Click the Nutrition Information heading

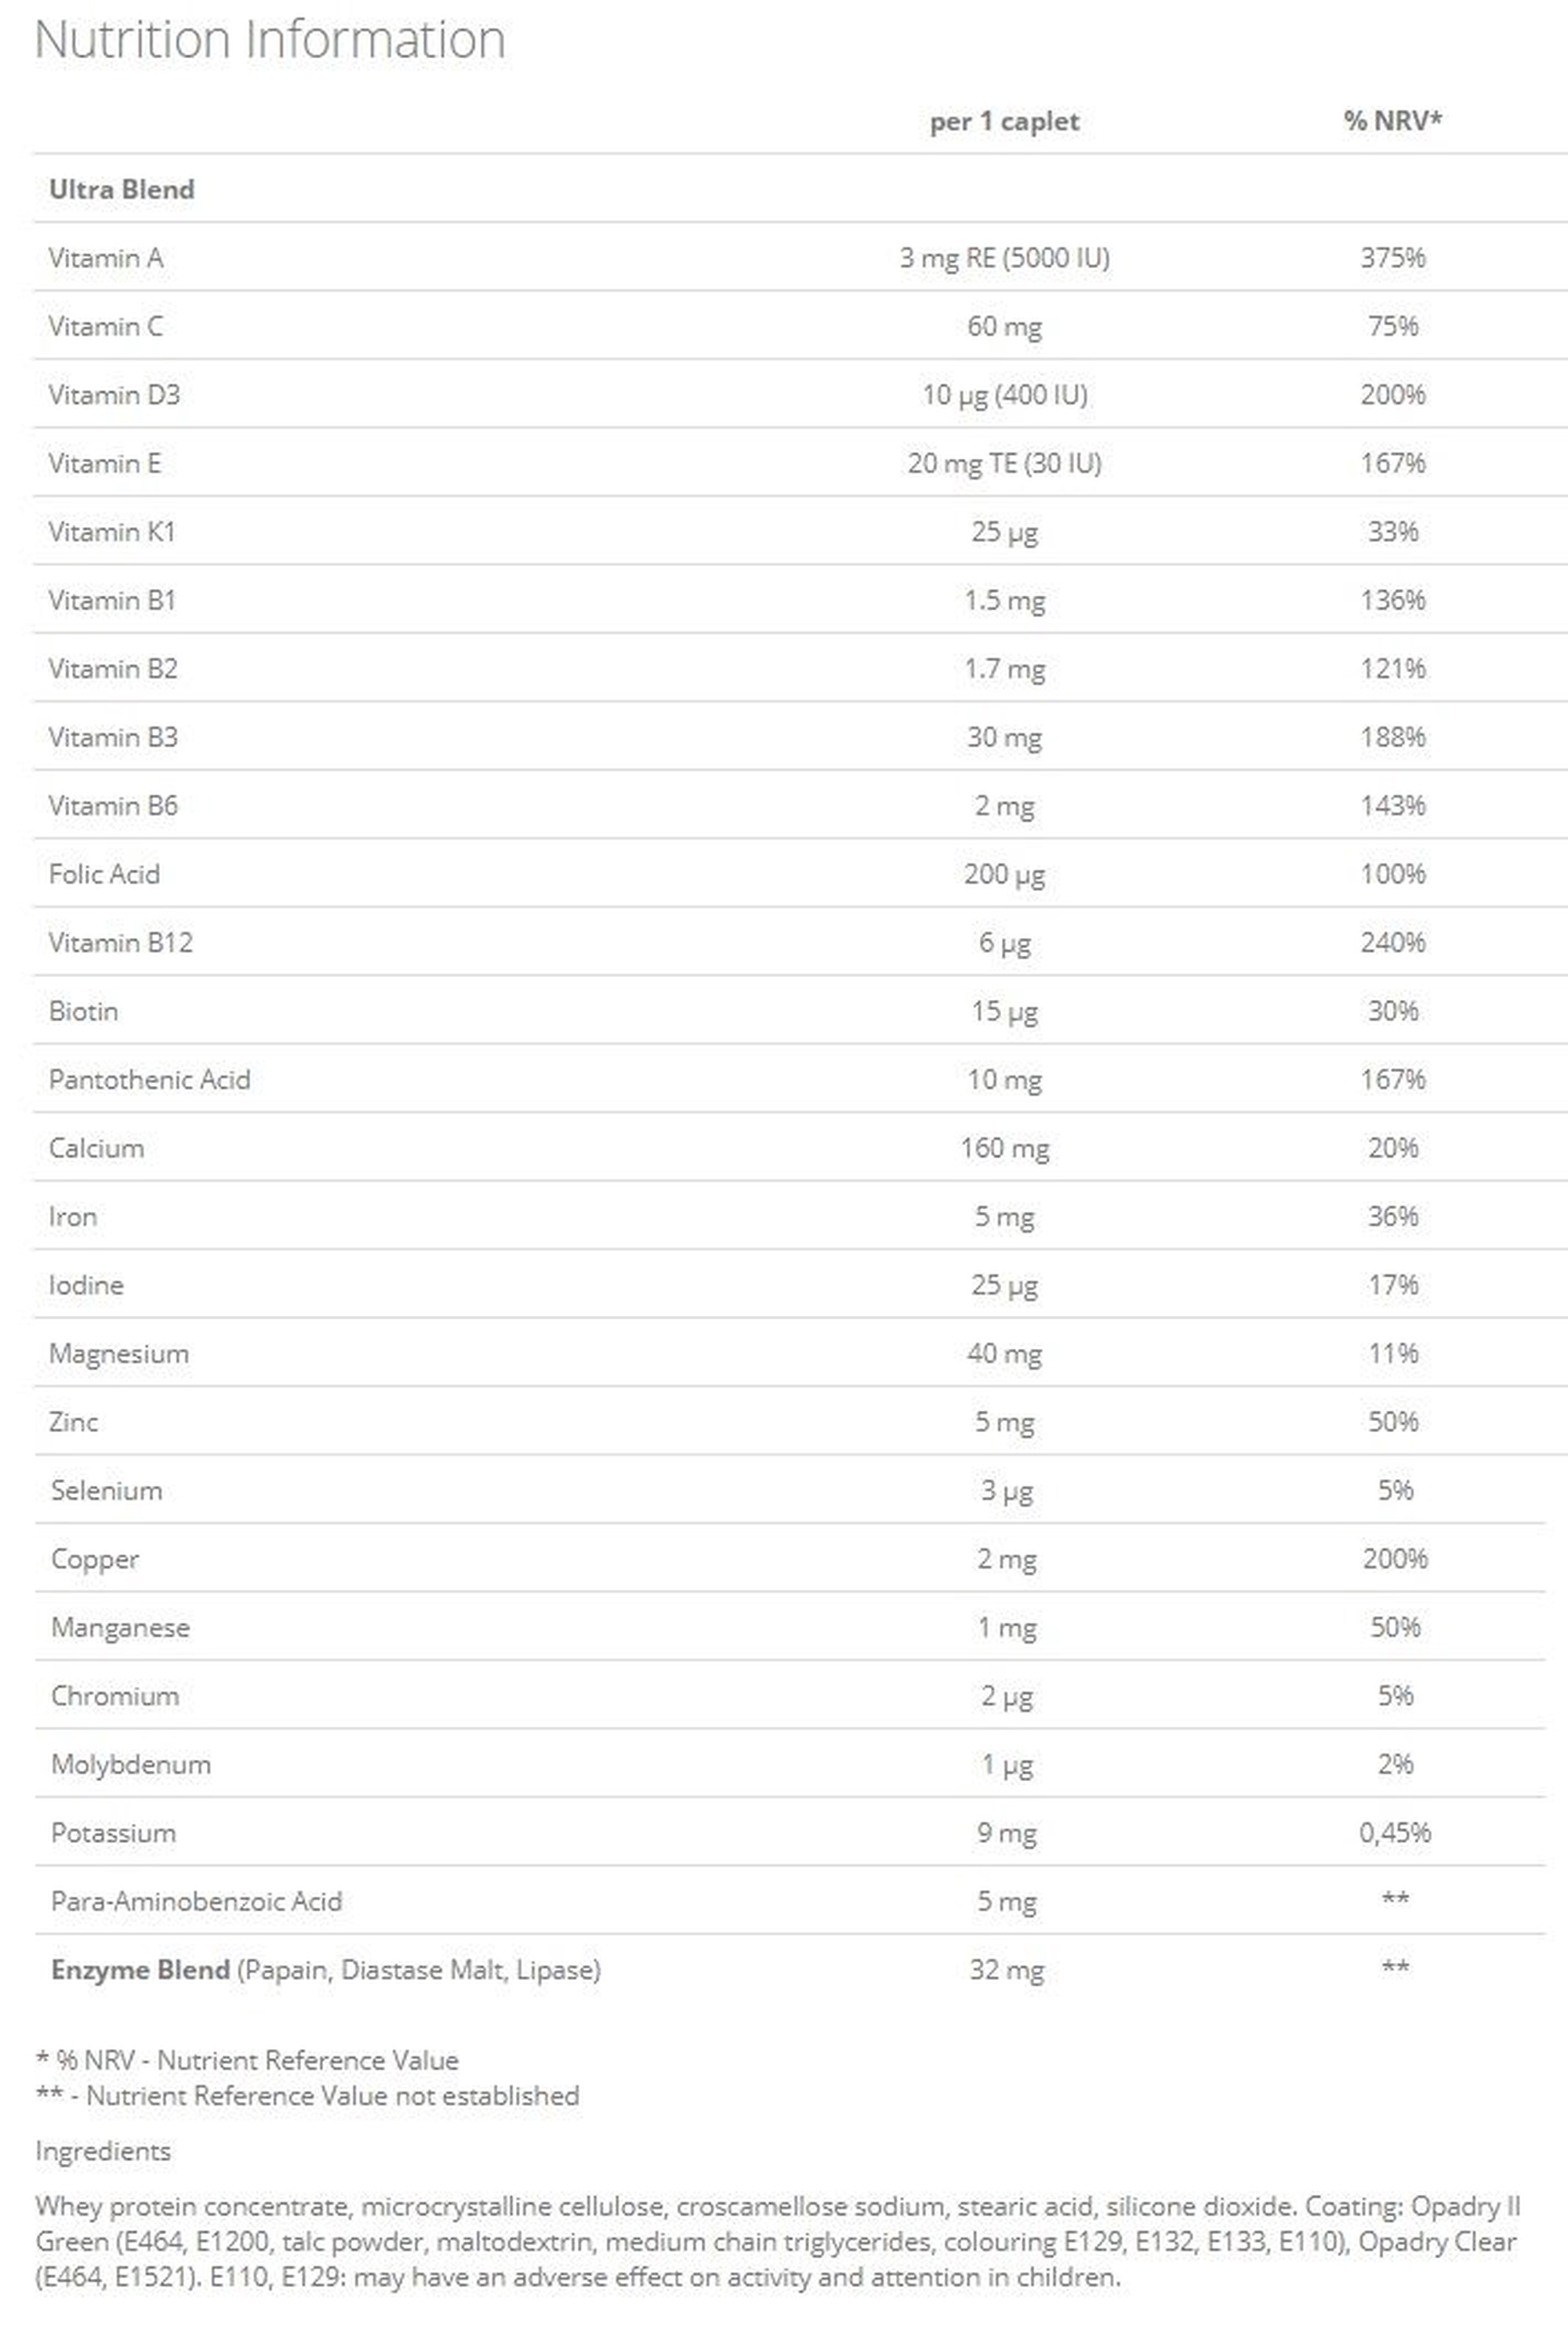[x=270, y=40]
